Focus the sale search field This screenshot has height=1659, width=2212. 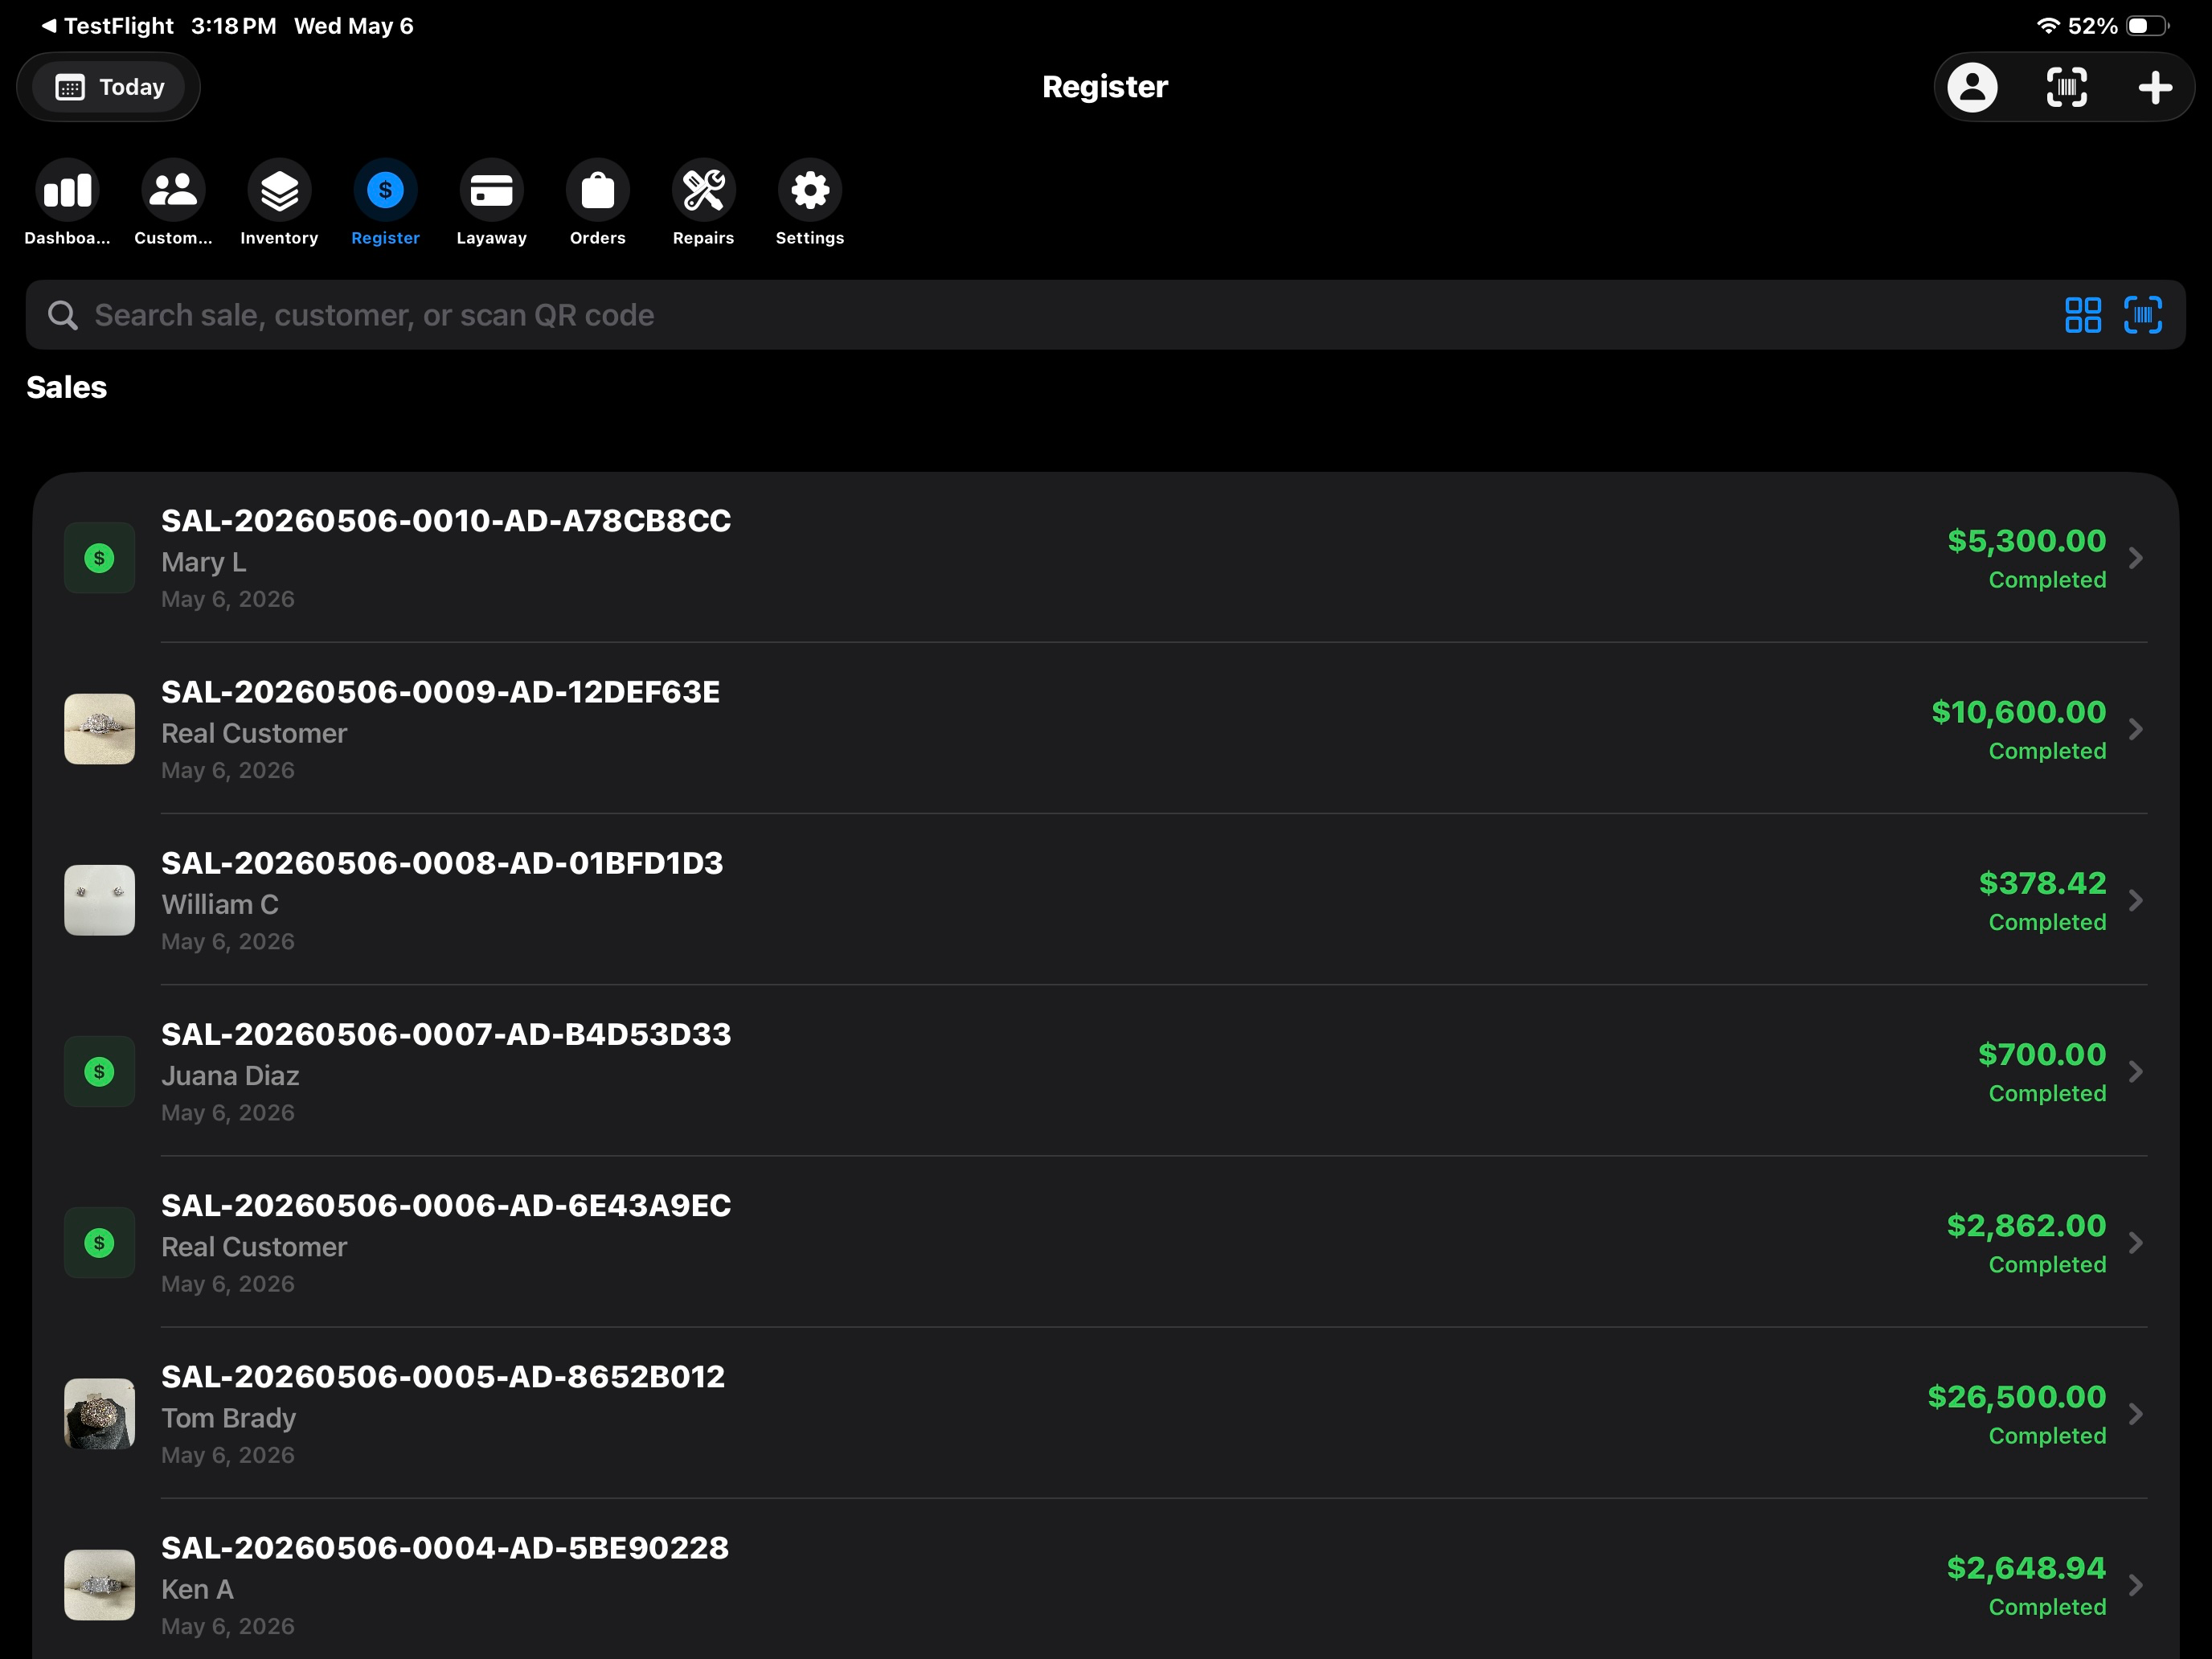[1105, 315]
